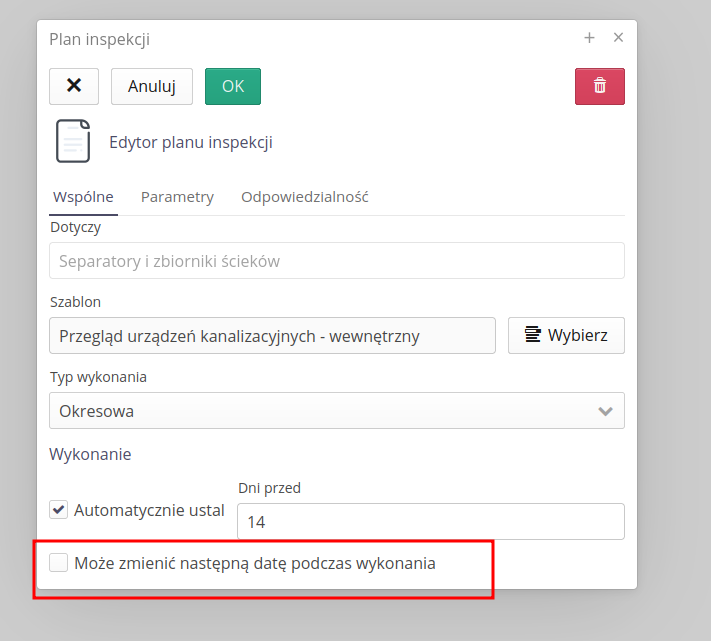
Task: Click the document icon beside editor title
Action: coord(72,141)
